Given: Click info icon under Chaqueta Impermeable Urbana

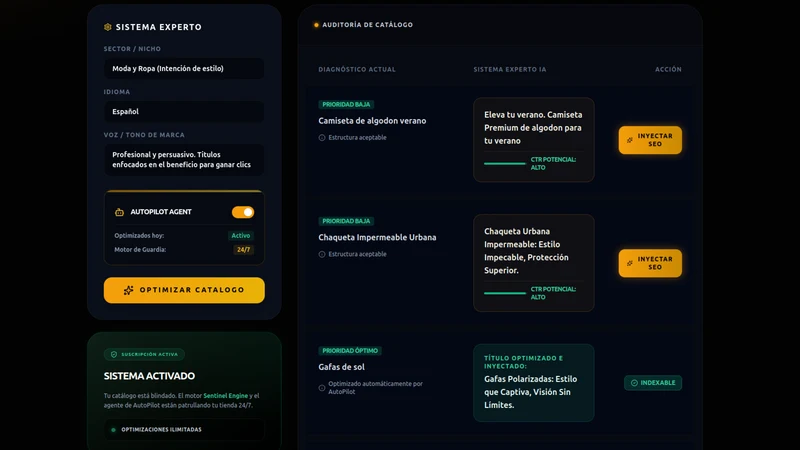Looking at the screenshot, I should pos(322,254).
